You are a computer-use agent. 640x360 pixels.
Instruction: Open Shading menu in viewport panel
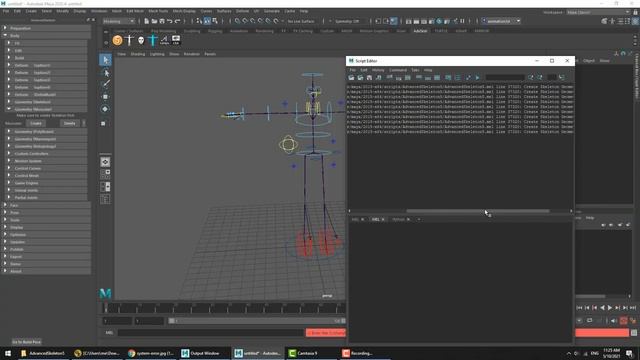(x=138, y=54)
